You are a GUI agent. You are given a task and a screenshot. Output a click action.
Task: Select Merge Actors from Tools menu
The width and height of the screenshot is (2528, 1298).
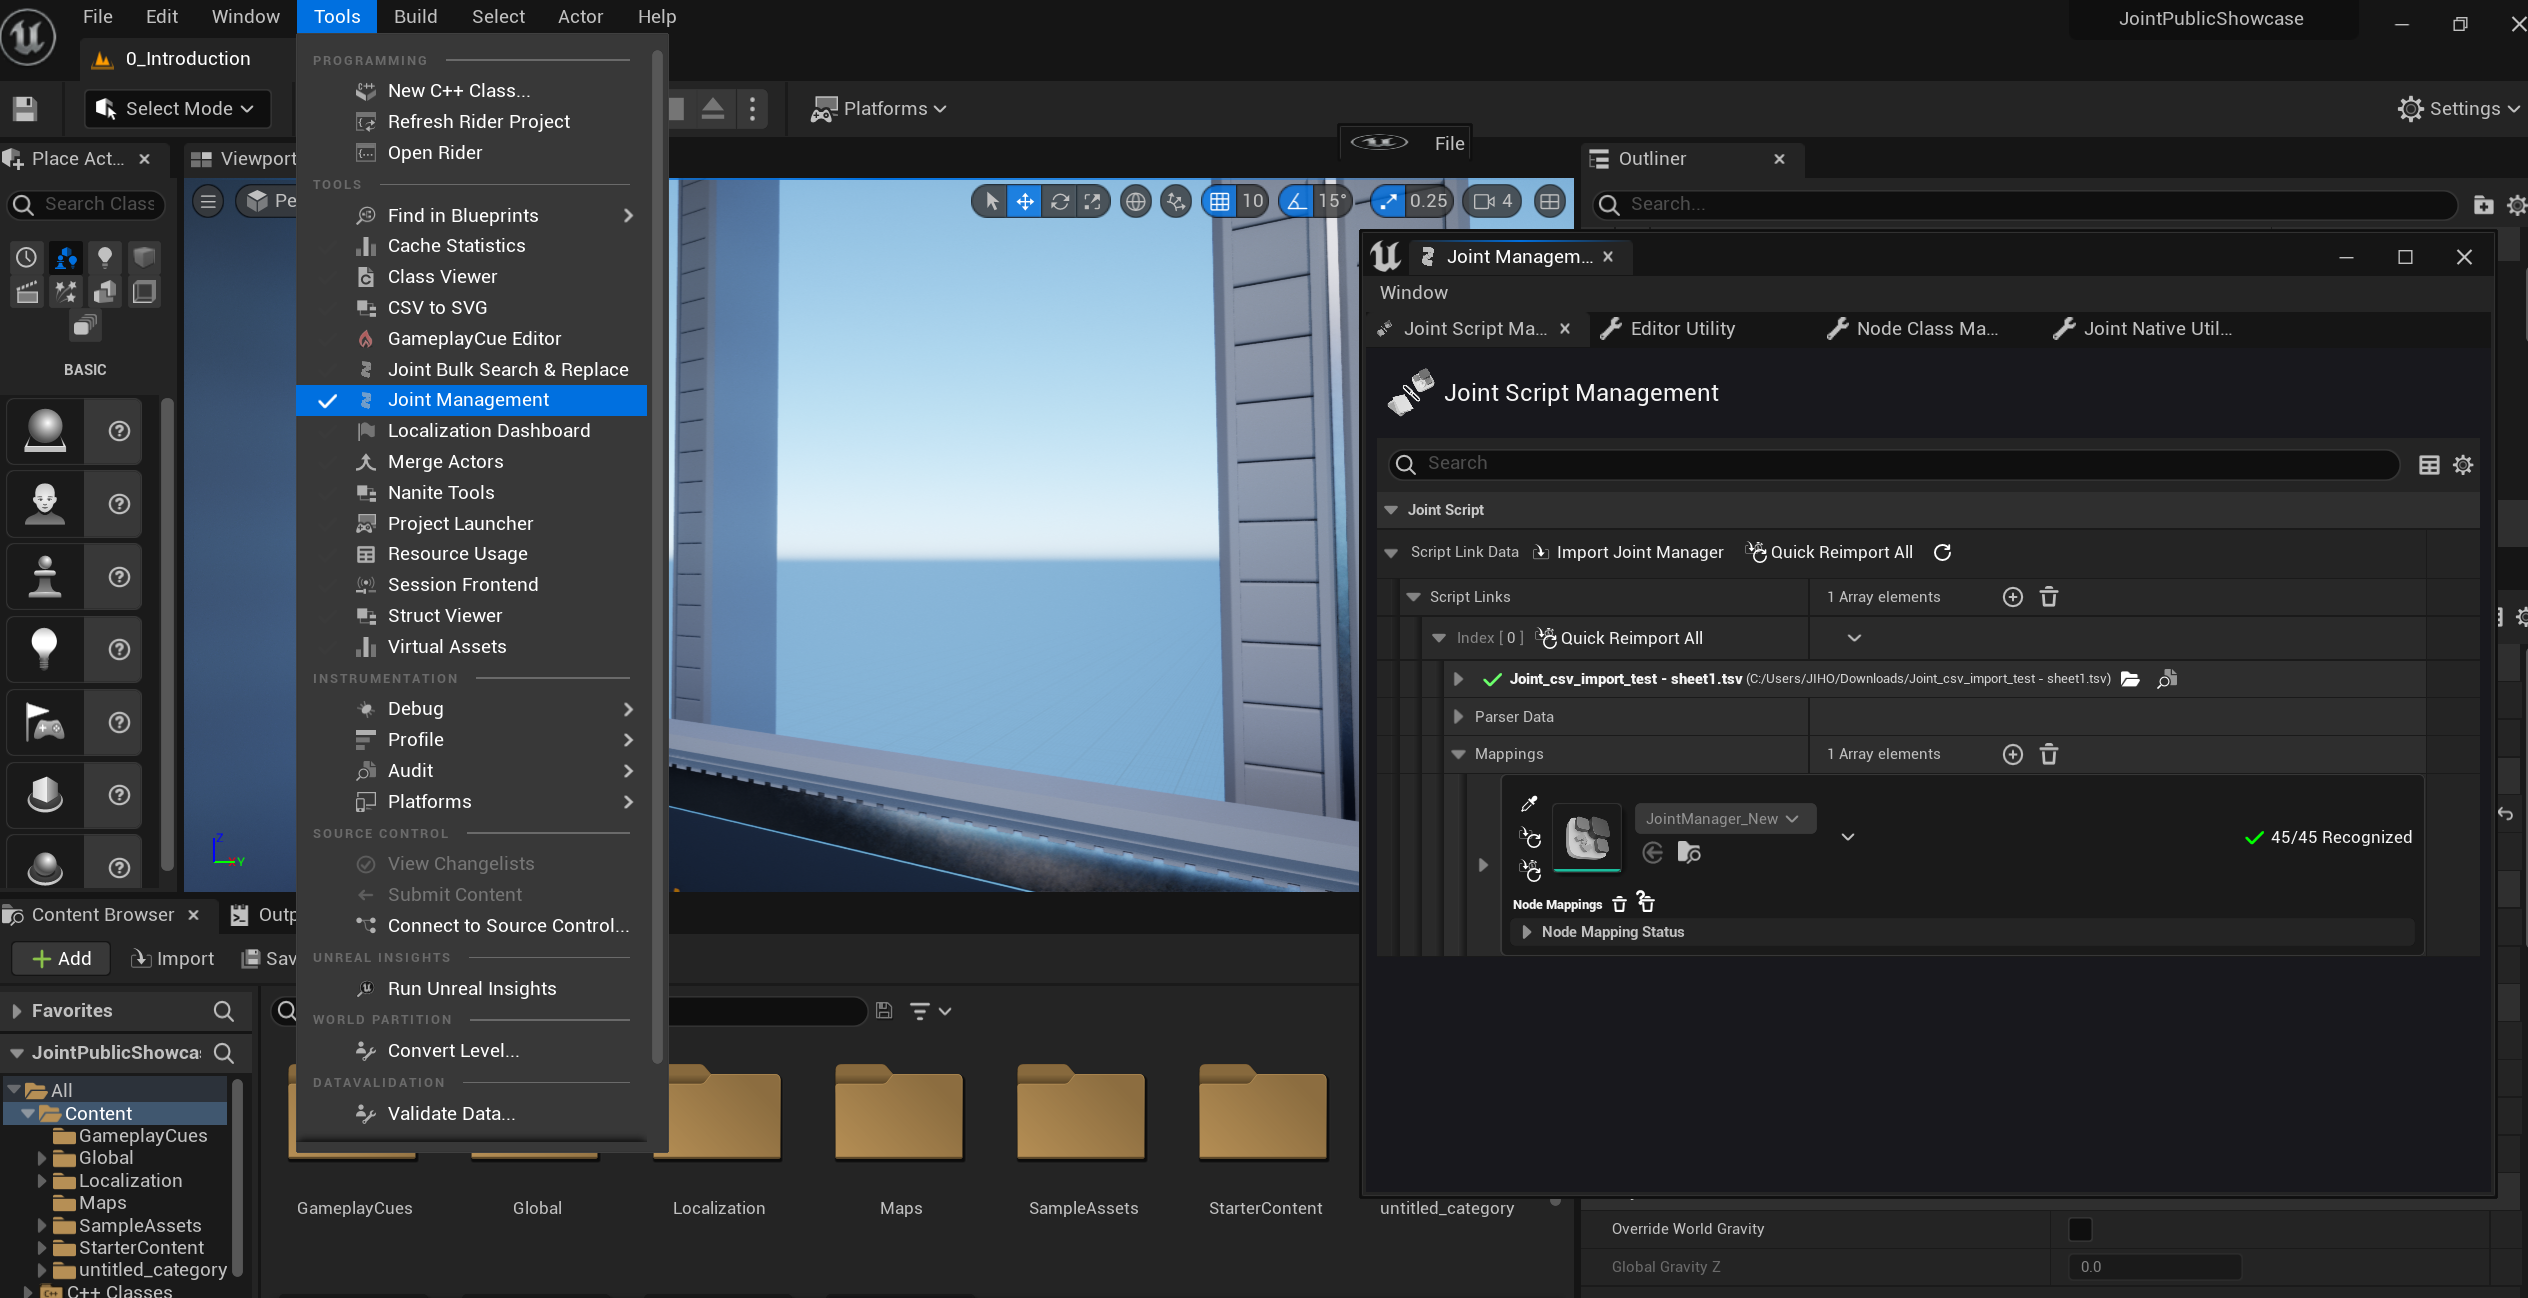click(x=445, y=462)
